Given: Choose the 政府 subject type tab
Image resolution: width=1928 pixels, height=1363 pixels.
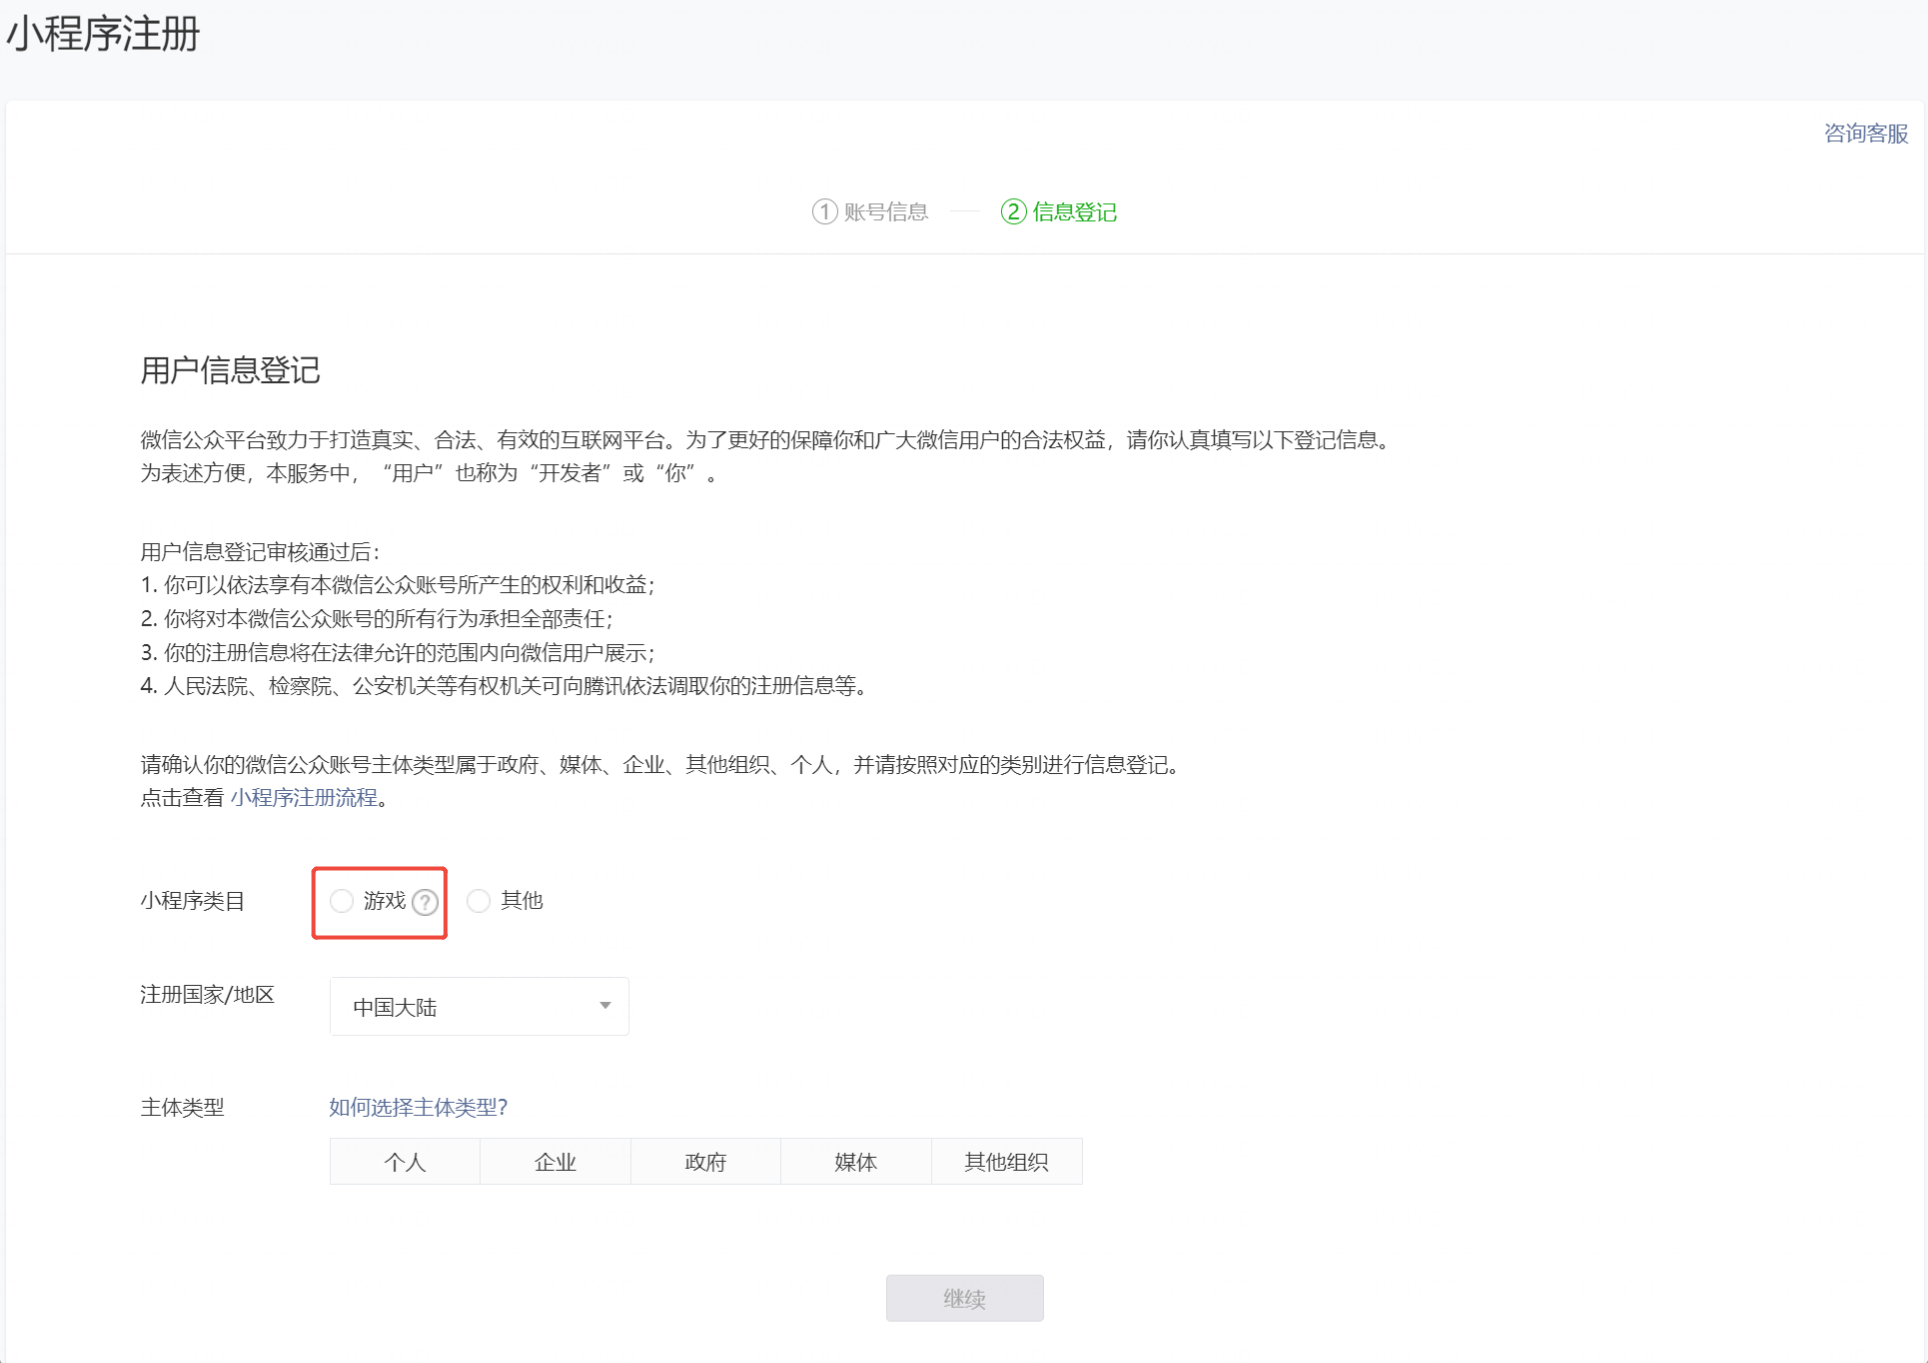Looking at the screenshot, I should coord(705,1162).
